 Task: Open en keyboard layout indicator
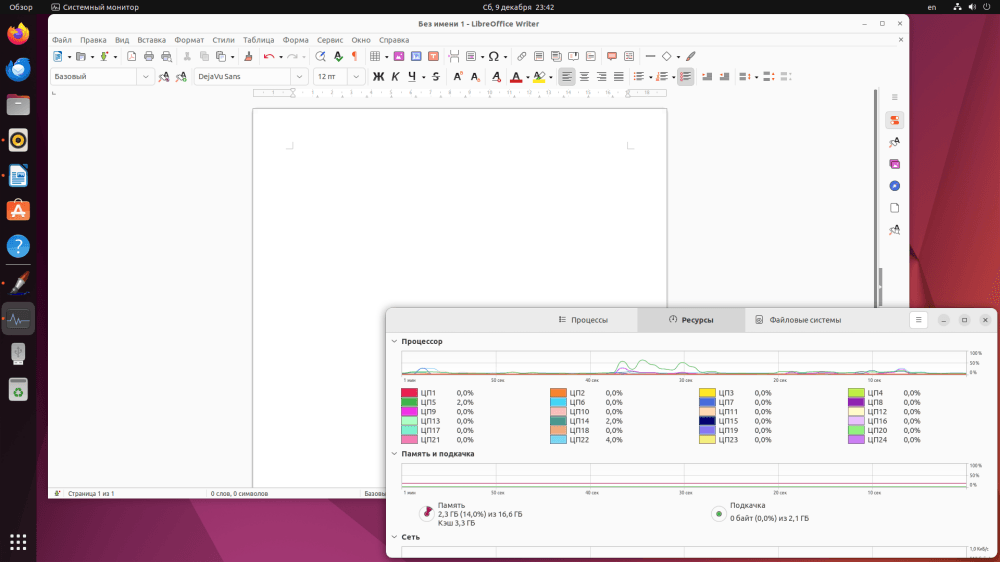point(932,7)
